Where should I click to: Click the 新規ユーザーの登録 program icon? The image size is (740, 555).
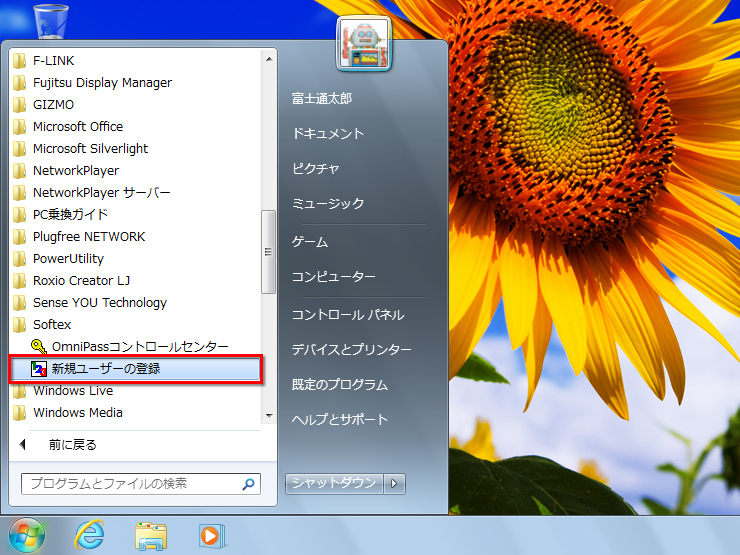pos(39,369)
